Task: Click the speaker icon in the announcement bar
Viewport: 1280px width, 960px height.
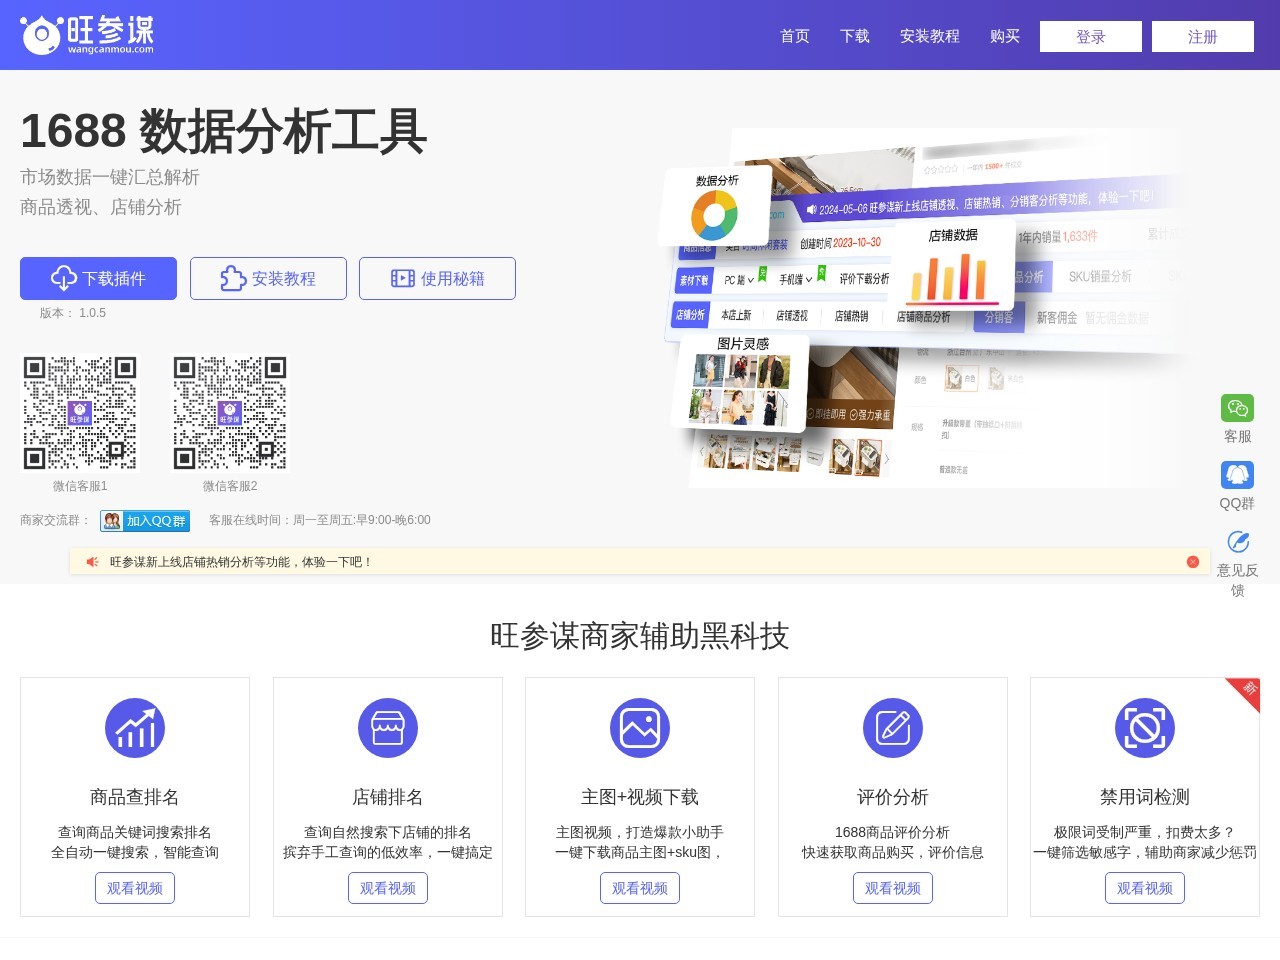Action: point(92,562)
